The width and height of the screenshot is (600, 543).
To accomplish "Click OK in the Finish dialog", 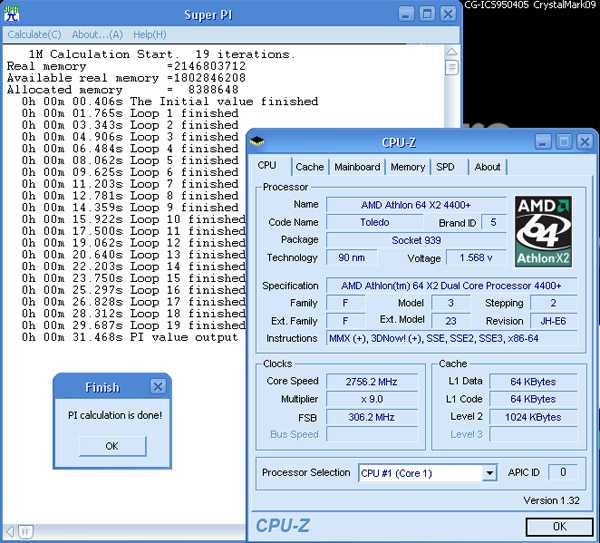I will [112, 446].
